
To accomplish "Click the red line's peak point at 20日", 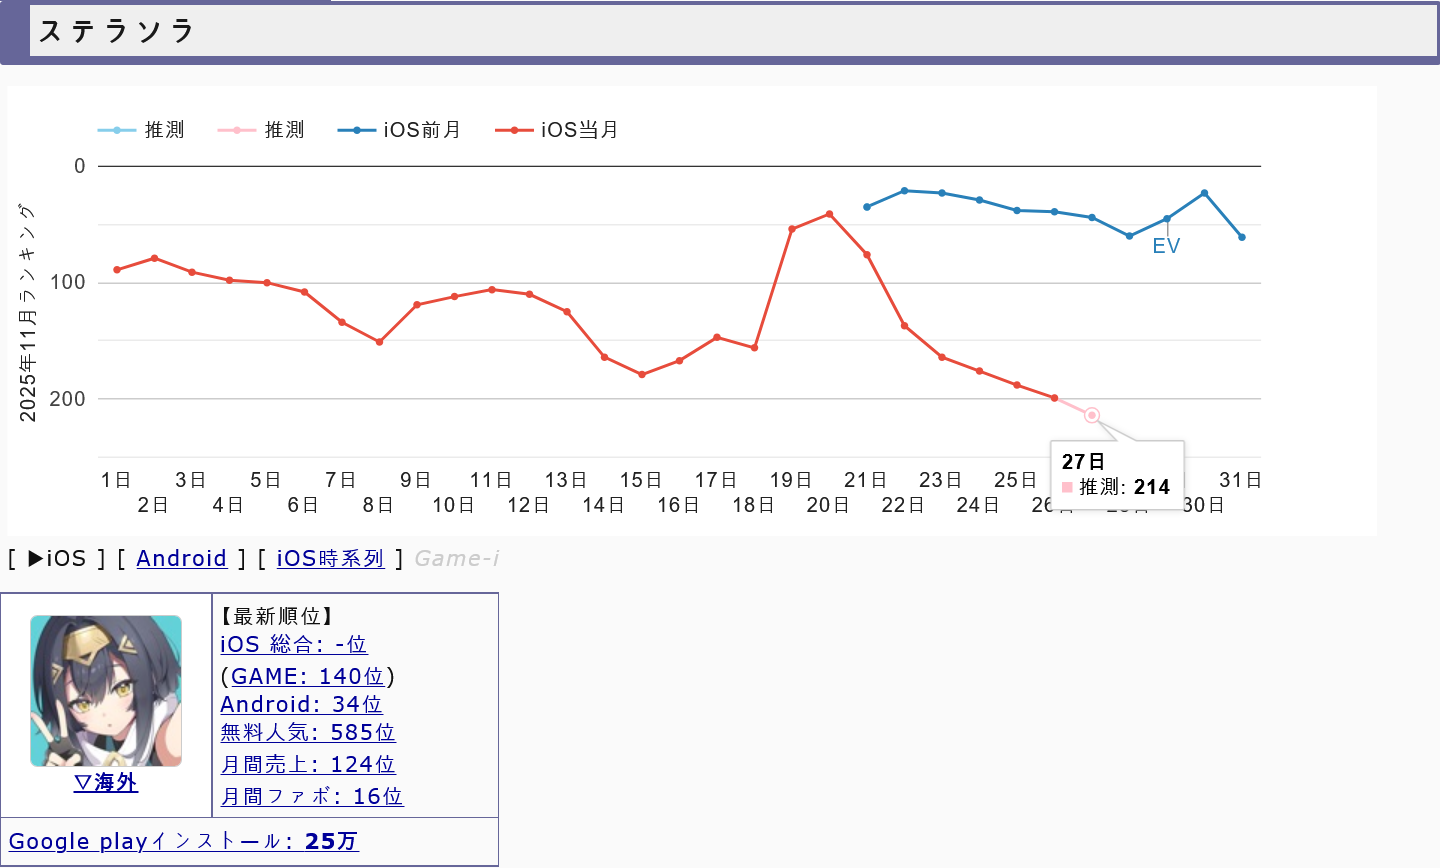I will tap(830, 214).
